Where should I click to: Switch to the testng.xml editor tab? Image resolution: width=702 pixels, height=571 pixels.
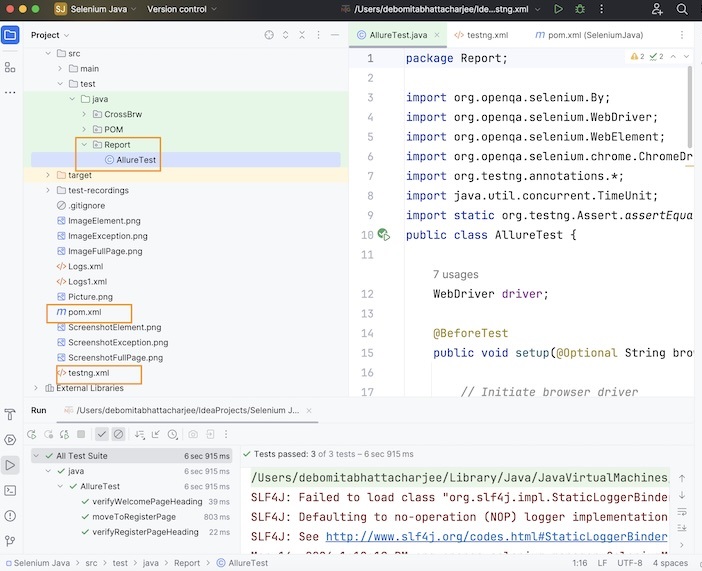pos(485,35)
